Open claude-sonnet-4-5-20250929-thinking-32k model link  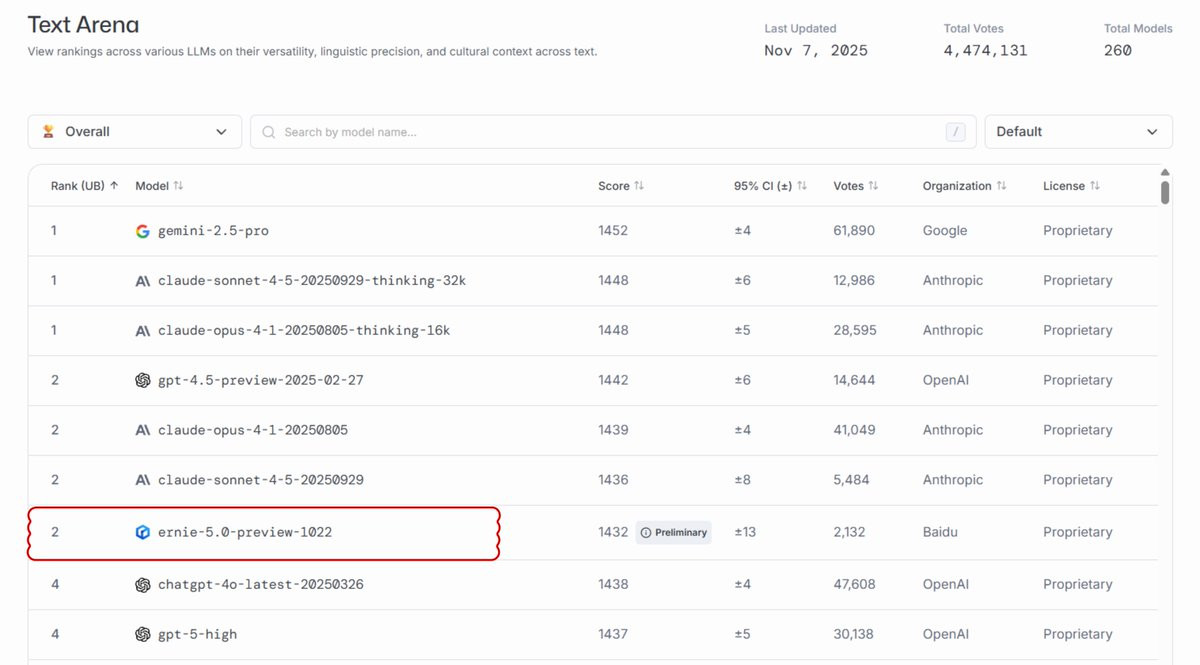(312, 281)
